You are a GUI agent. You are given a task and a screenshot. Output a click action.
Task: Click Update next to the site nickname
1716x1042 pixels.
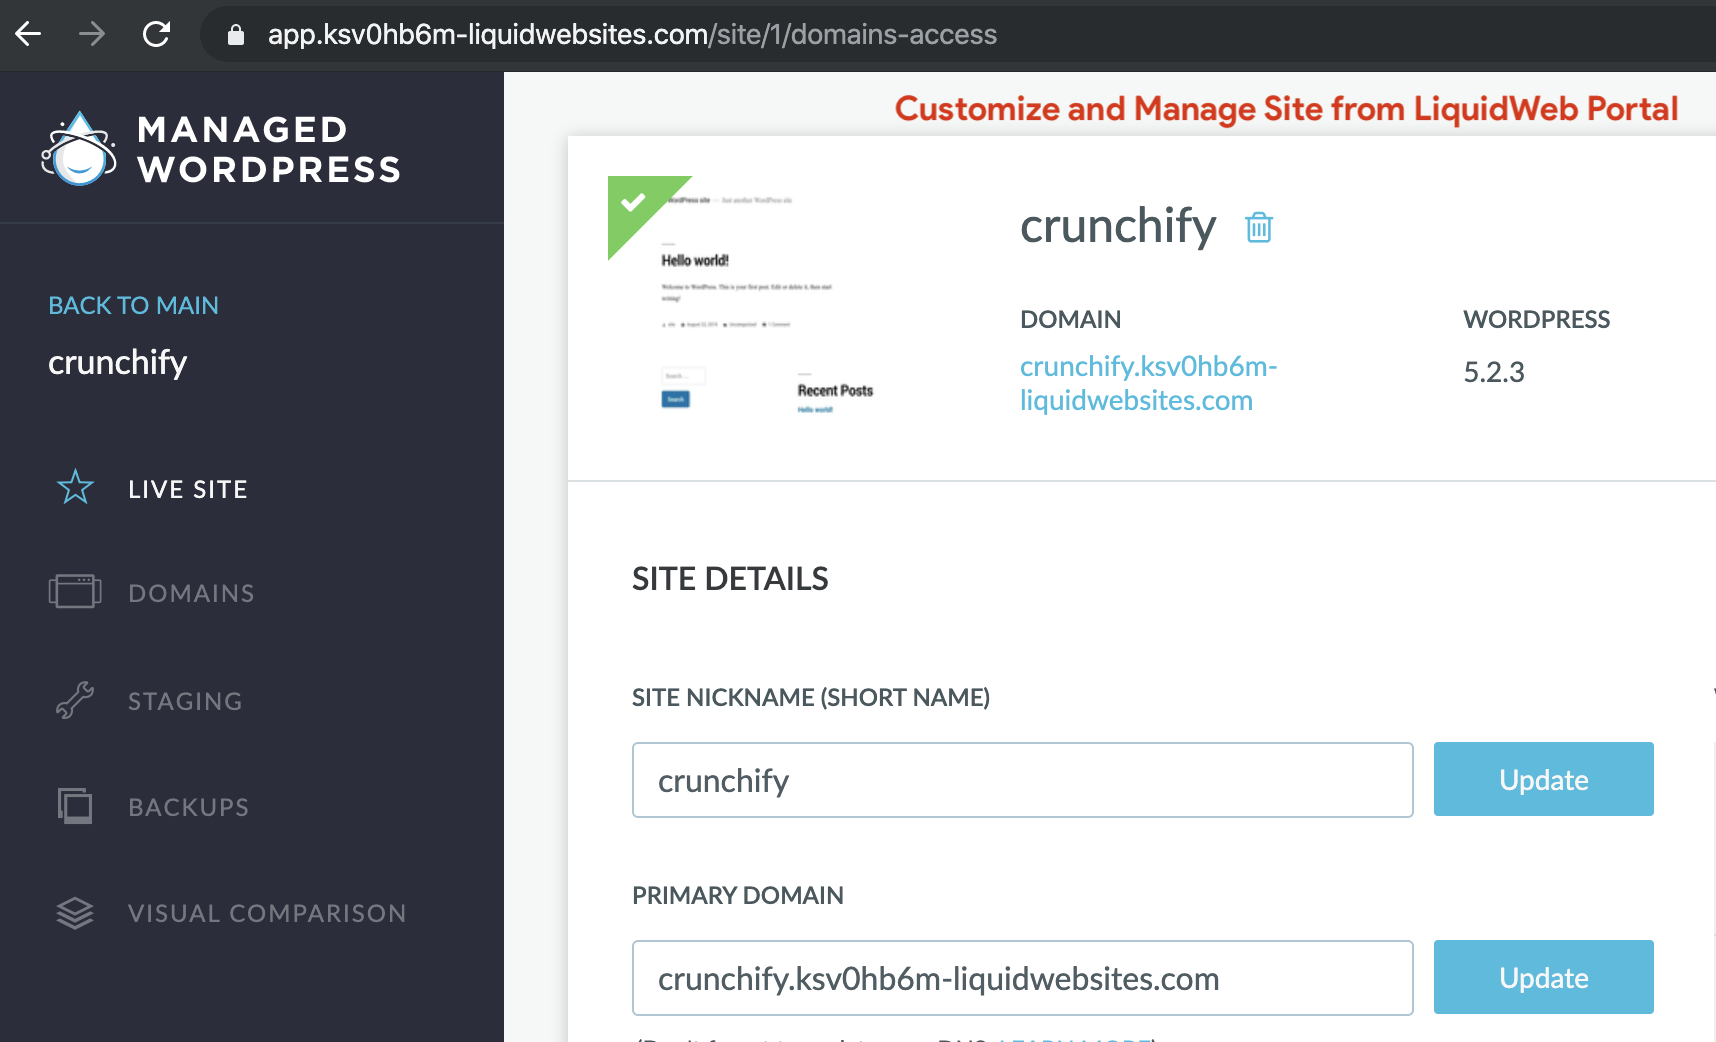1543,779
